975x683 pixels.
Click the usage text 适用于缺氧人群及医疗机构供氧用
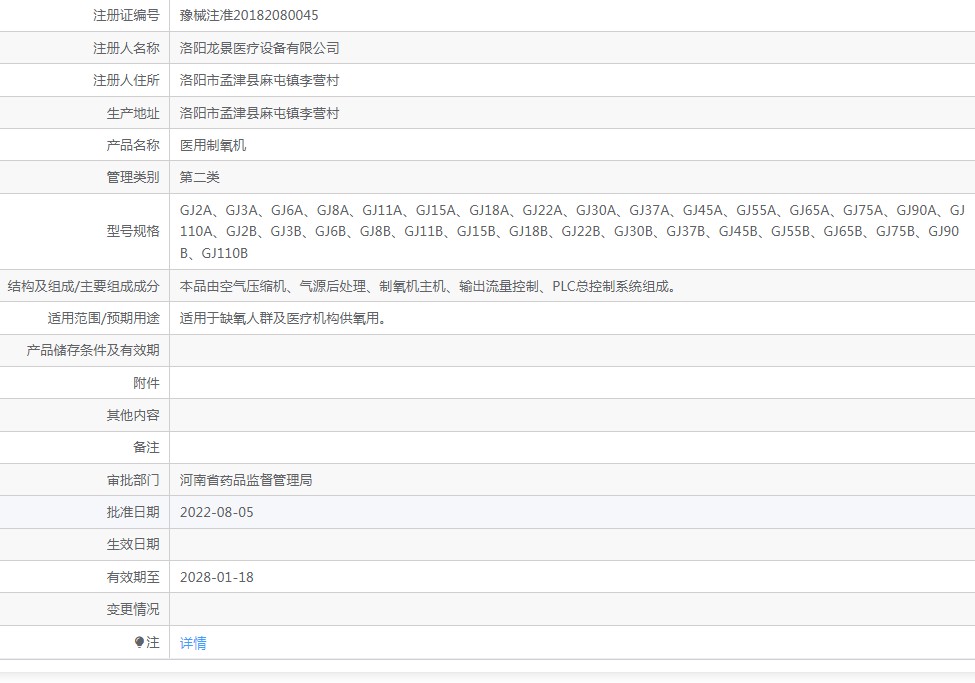point(283,318)
